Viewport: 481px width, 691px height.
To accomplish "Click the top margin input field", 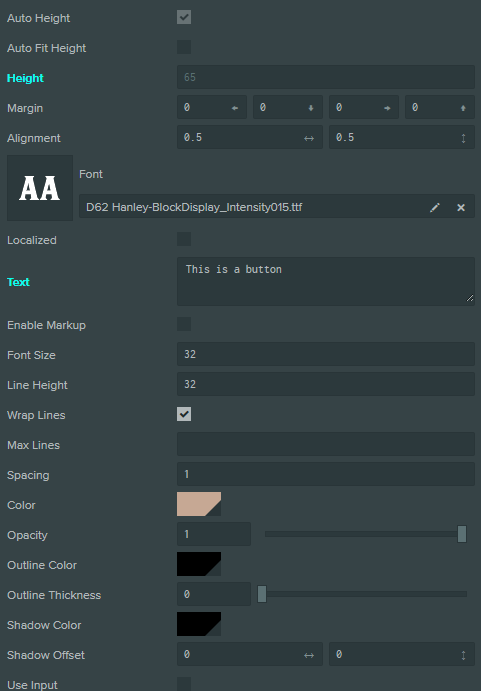I will [x=440, y=107].
